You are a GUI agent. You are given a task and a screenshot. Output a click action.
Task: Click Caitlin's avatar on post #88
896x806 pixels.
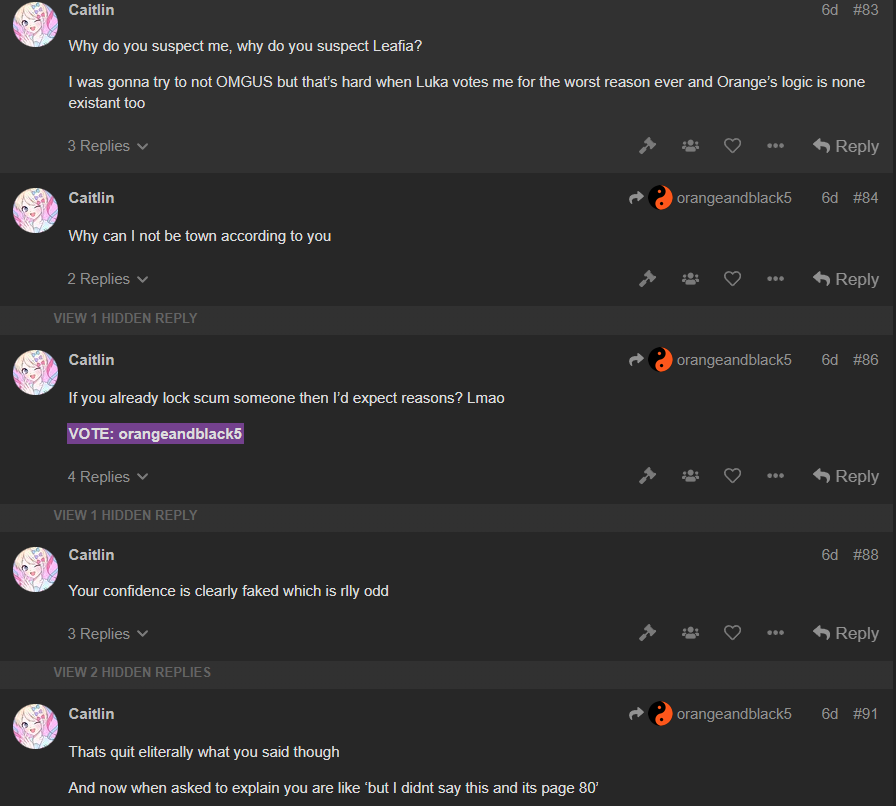(x=35, y=569)
